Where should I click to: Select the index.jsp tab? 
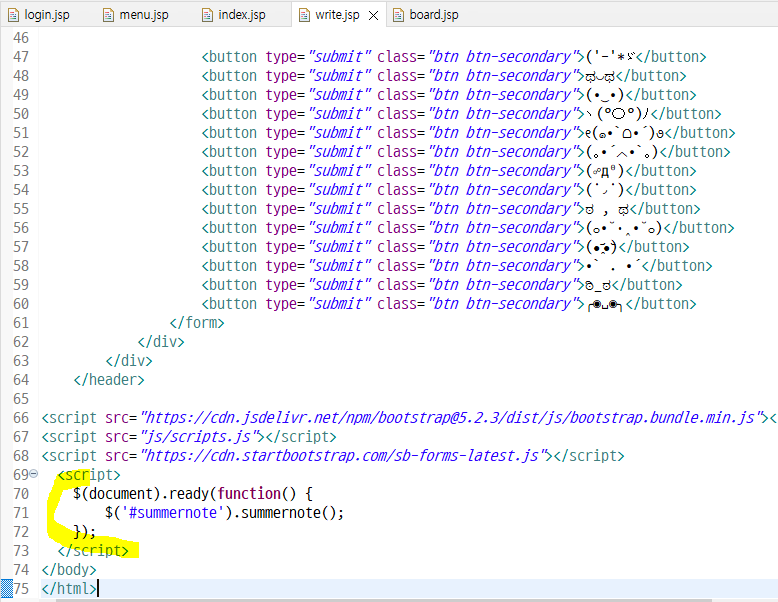(234, 15)
